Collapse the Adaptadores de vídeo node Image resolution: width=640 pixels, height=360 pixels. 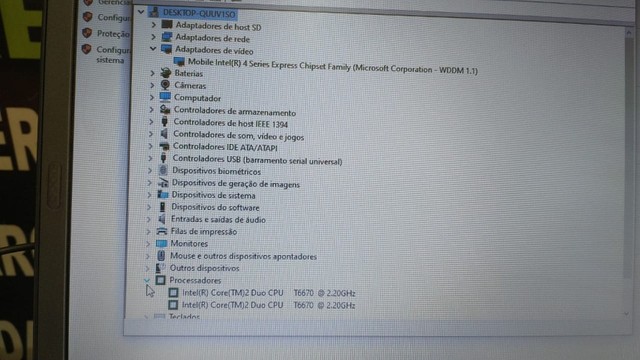click(x=153, y=49)
